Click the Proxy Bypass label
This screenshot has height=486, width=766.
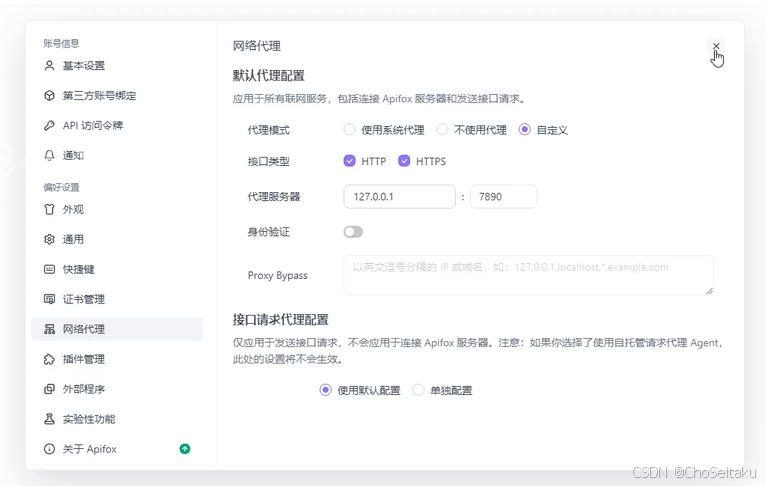(x=277, y=275)
